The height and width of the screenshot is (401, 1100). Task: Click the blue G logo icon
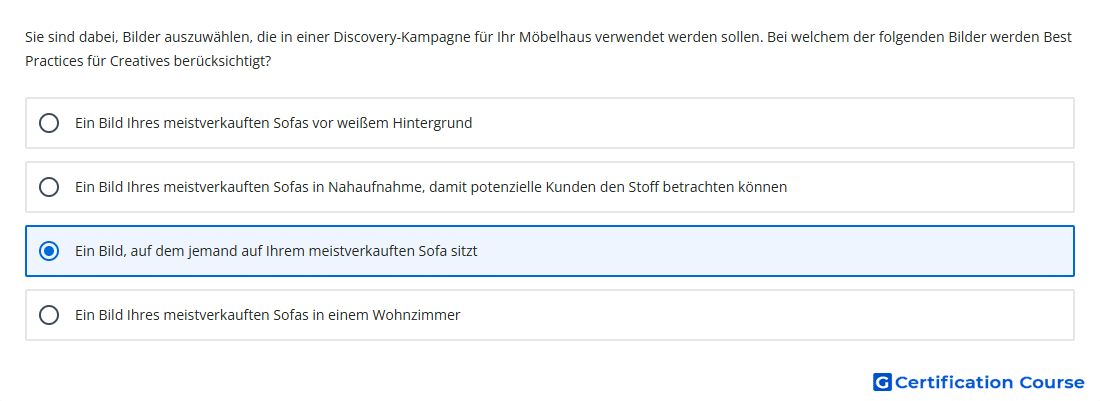point(882,382)
